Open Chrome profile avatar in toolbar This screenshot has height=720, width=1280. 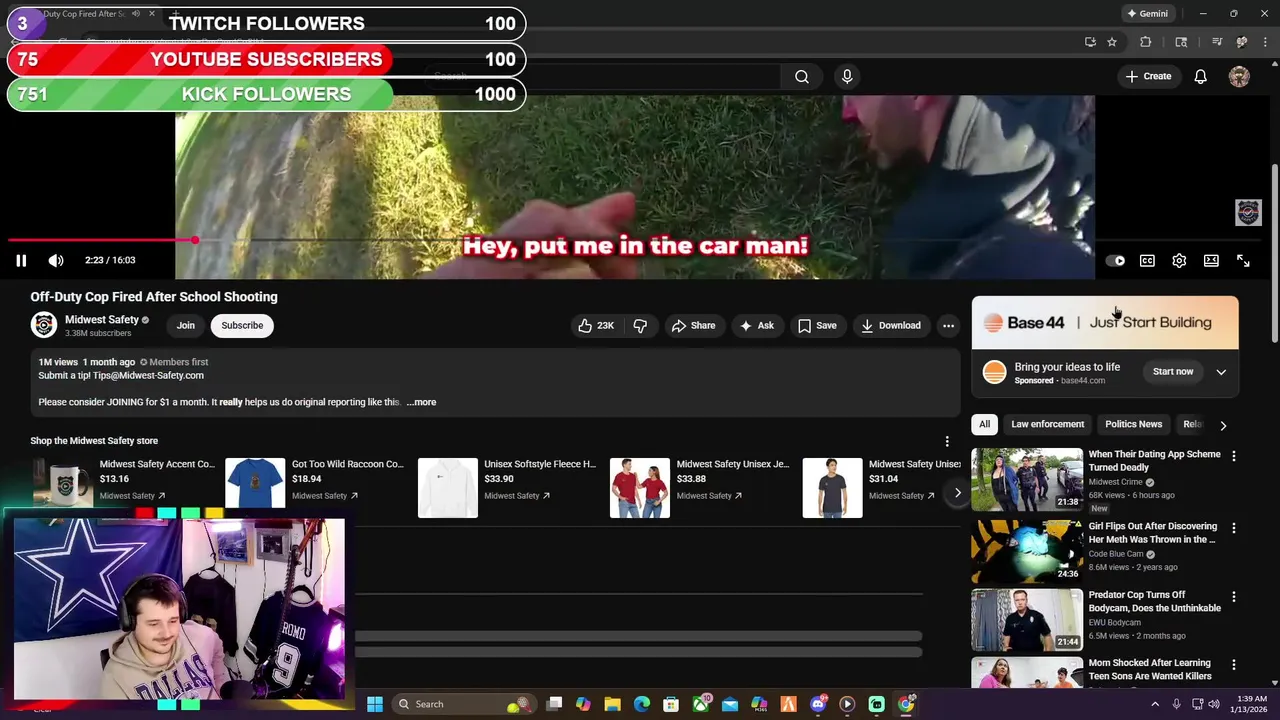1241,42
